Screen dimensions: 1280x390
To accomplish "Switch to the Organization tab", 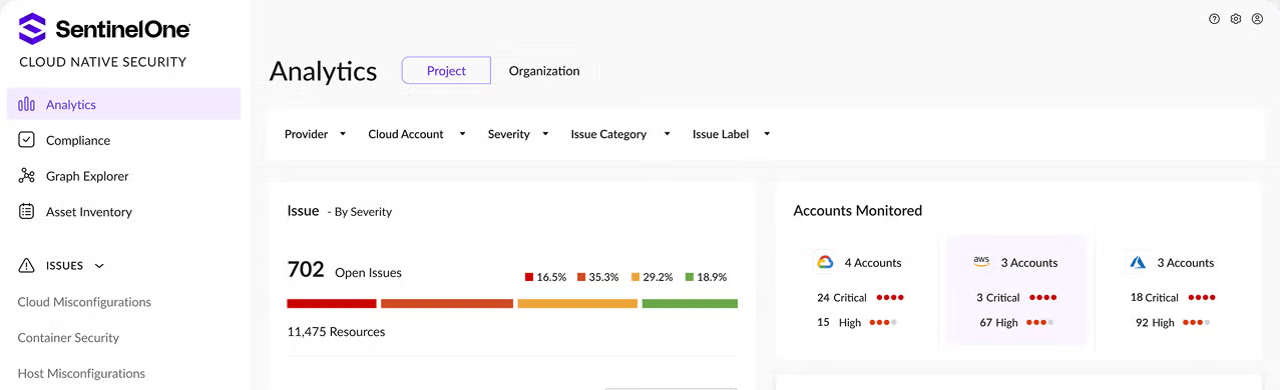I will [x=544, y=71].
